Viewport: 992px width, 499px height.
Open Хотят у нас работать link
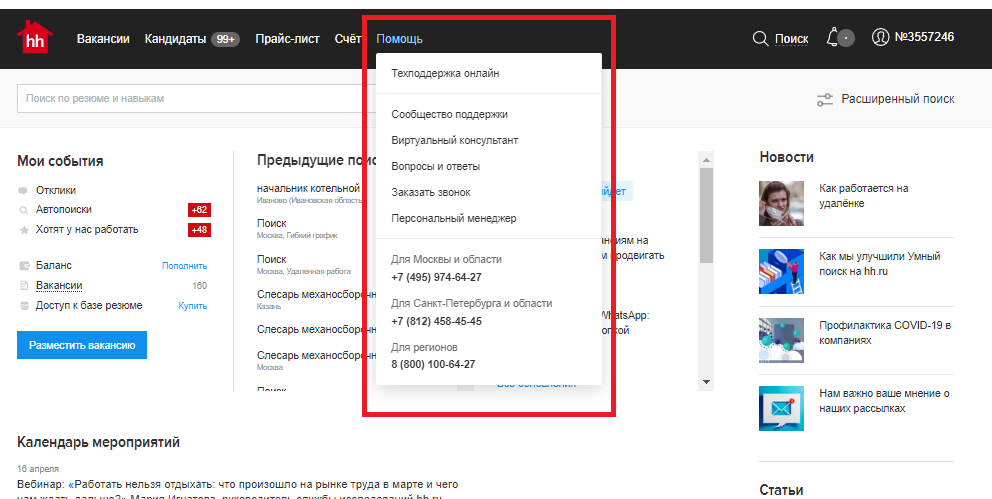point(87,230)
